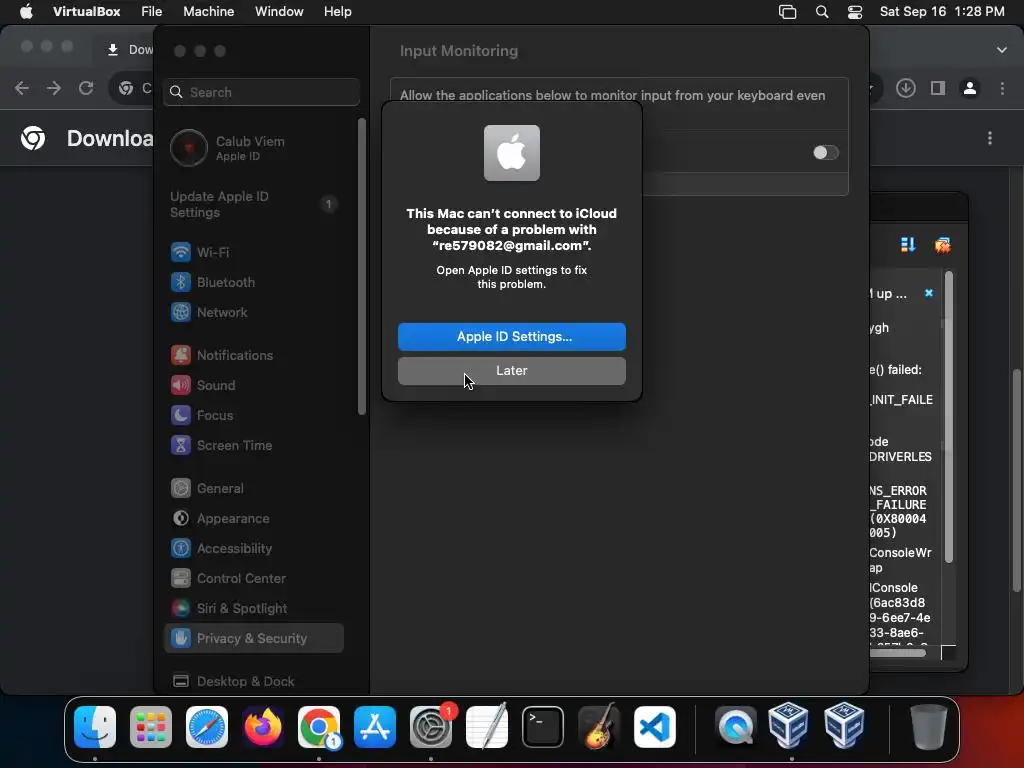
Task: Click the Downloads tab in Chrome
Action: tap(129, 50)
